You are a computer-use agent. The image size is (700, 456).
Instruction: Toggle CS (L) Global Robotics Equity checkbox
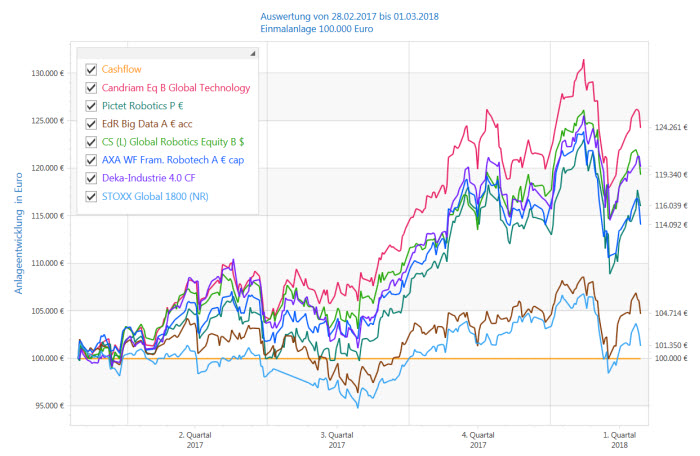point(91,142)
